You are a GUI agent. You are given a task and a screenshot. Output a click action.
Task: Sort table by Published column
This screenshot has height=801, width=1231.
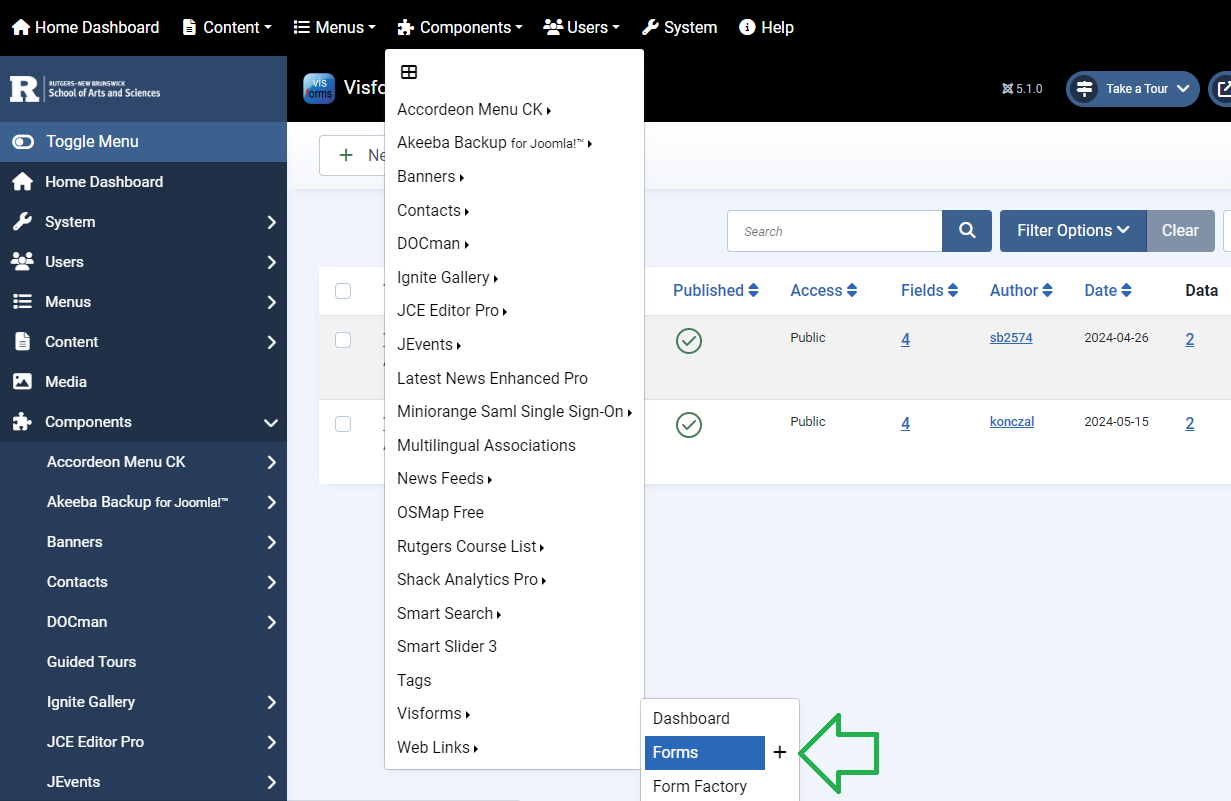coord(716,291)
